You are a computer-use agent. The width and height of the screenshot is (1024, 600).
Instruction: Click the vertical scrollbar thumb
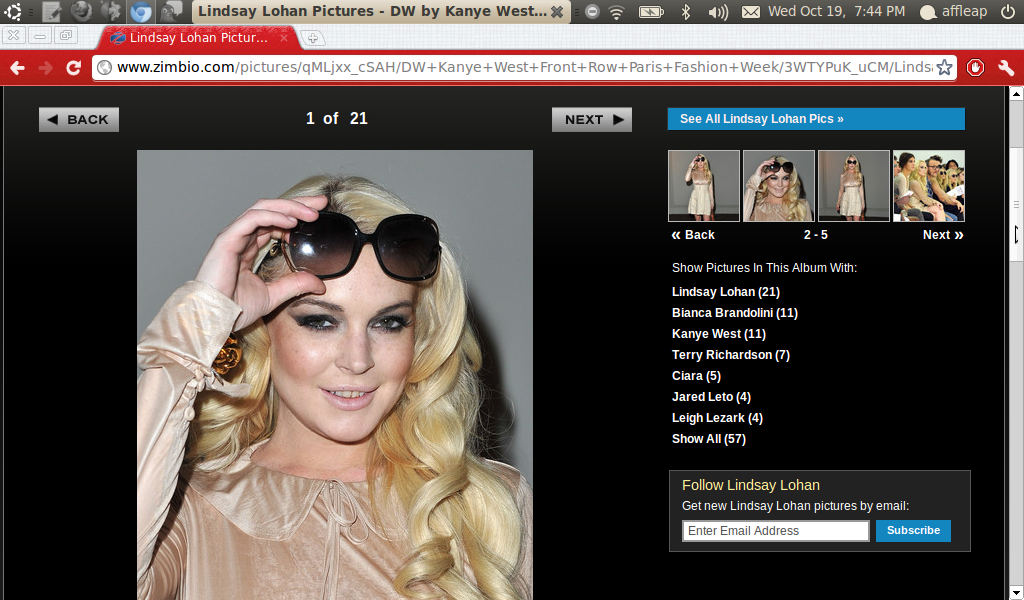(1016, 205)
